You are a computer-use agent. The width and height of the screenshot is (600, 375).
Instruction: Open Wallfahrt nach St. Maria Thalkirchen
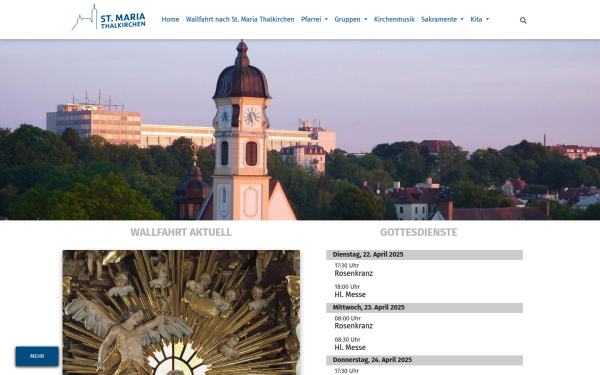(240, 19)
